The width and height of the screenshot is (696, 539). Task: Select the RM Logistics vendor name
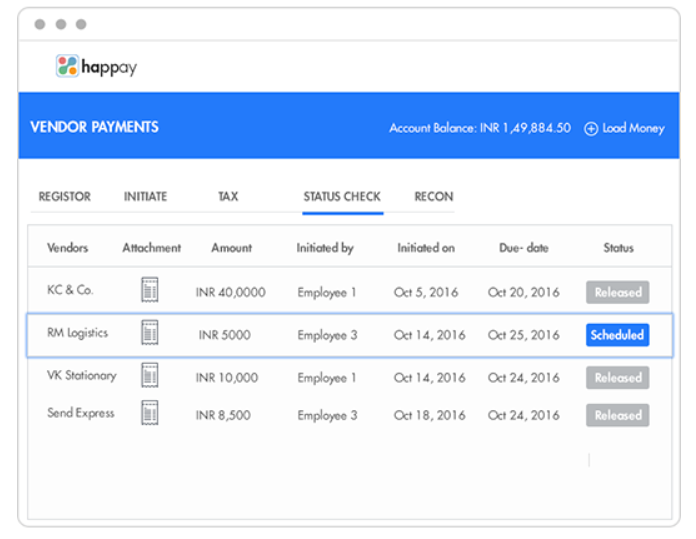[77, 333]
